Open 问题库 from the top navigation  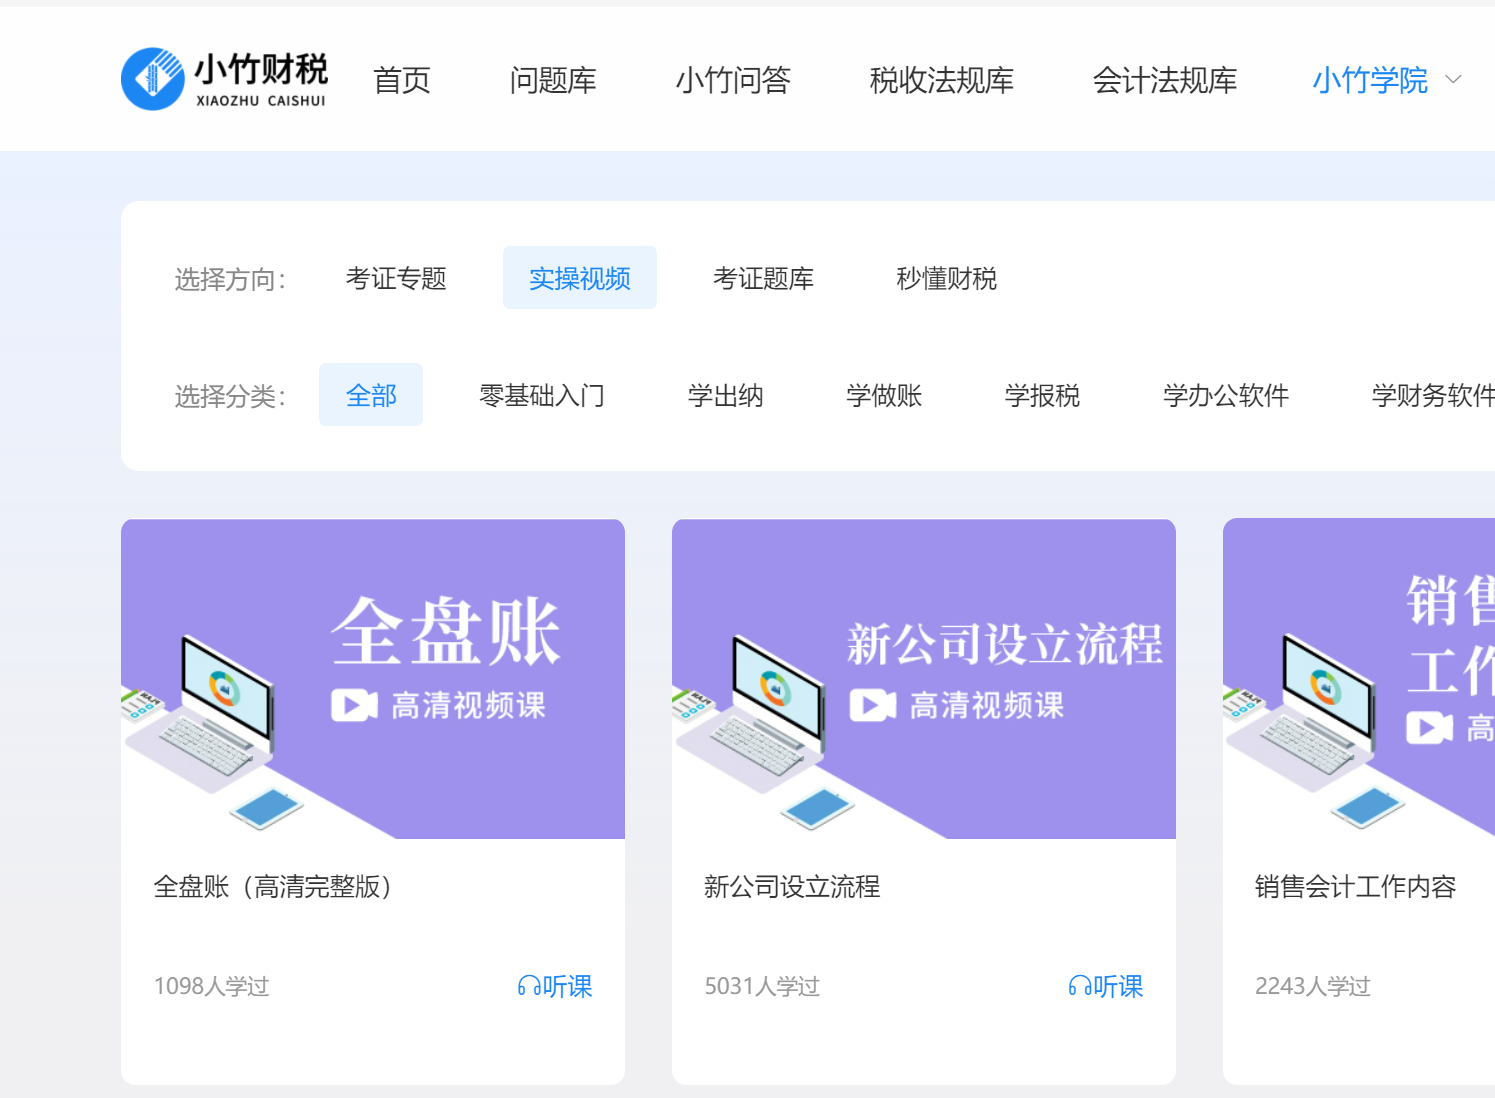coord(552,80)
